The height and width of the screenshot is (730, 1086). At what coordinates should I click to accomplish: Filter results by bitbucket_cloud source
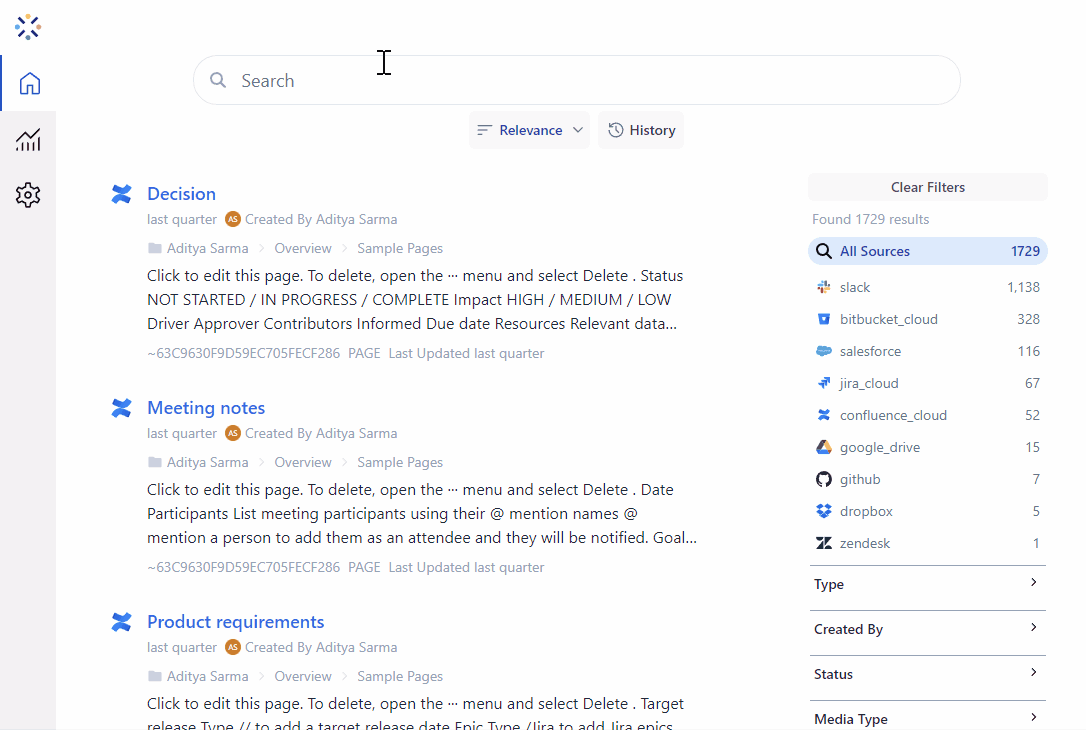(927, 319)
